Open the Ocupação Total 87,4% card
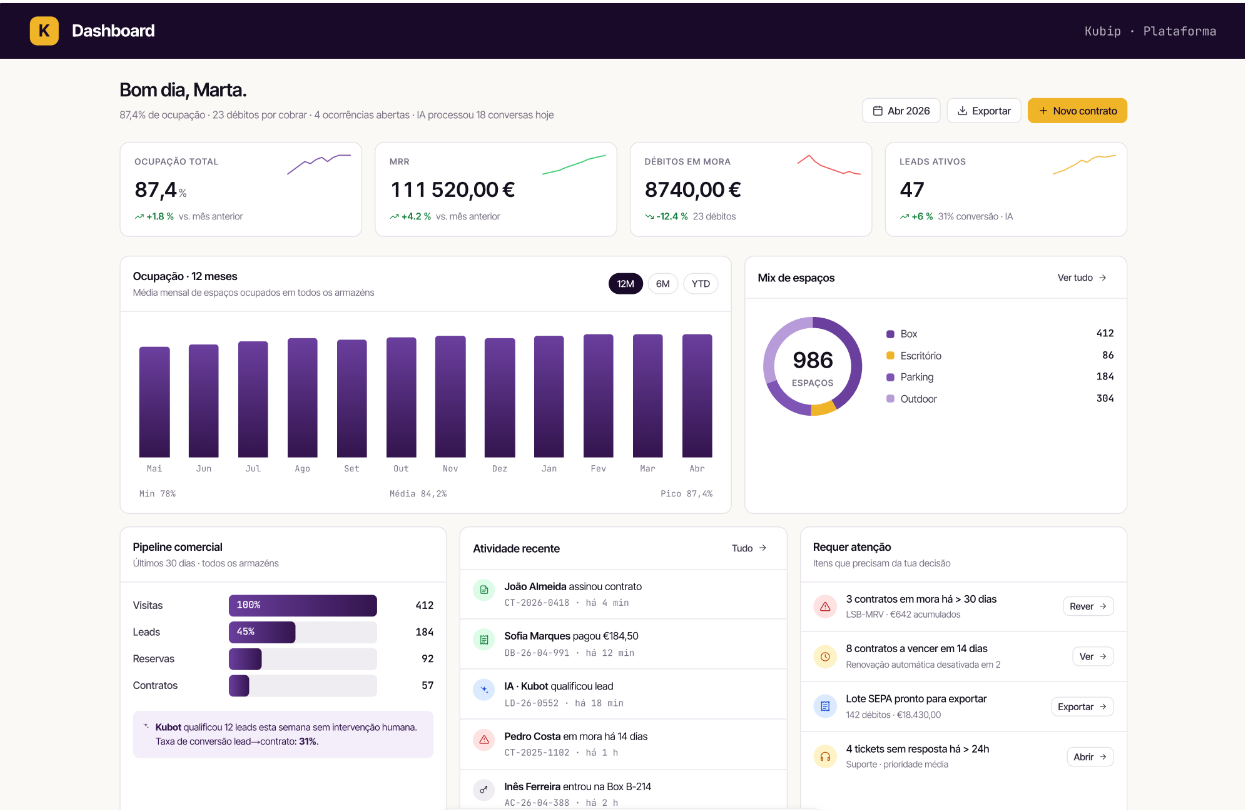The height and width of the screenshot is (810, 1245). coord(241,189)
